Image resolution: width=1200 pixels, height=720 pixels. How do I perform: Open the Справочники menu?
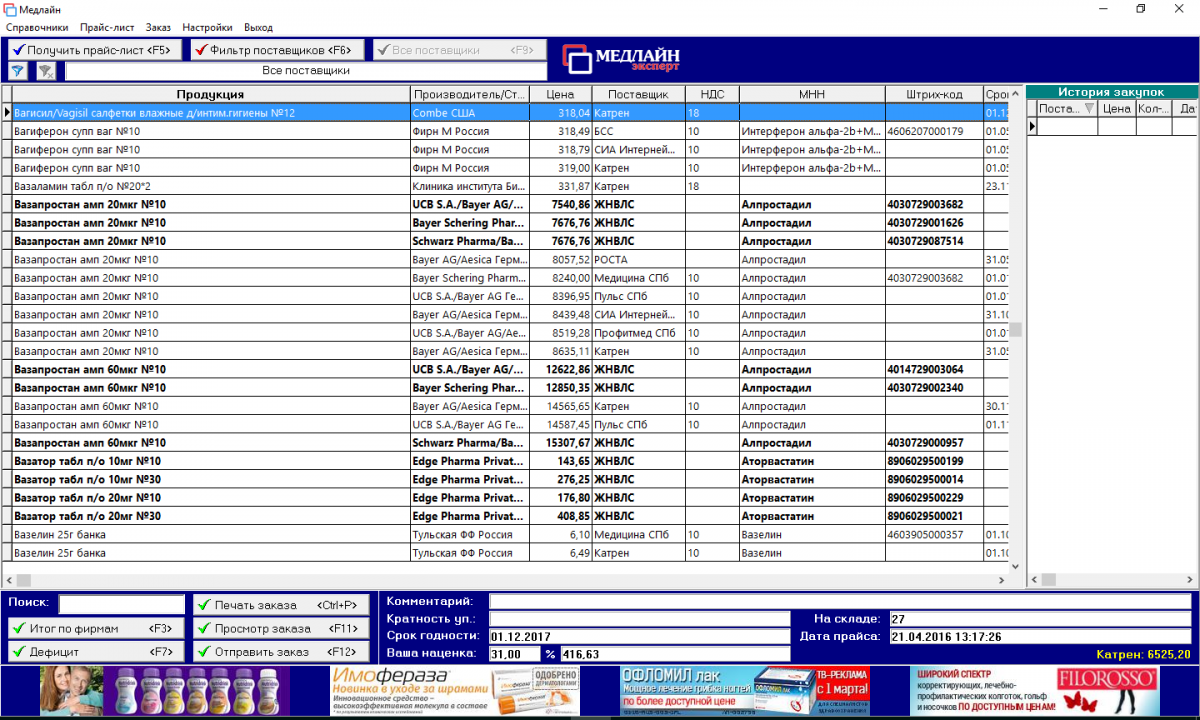[x=37, y=28]
